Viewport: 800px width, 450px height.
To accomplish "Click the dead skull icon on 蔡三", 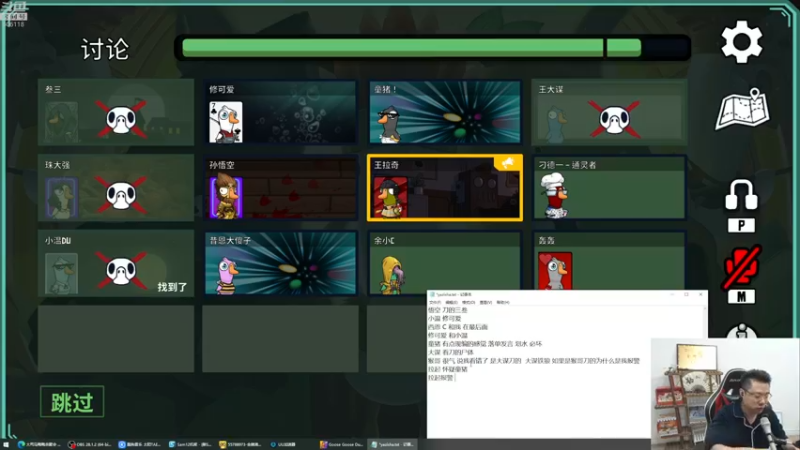I will pos(120,119).
